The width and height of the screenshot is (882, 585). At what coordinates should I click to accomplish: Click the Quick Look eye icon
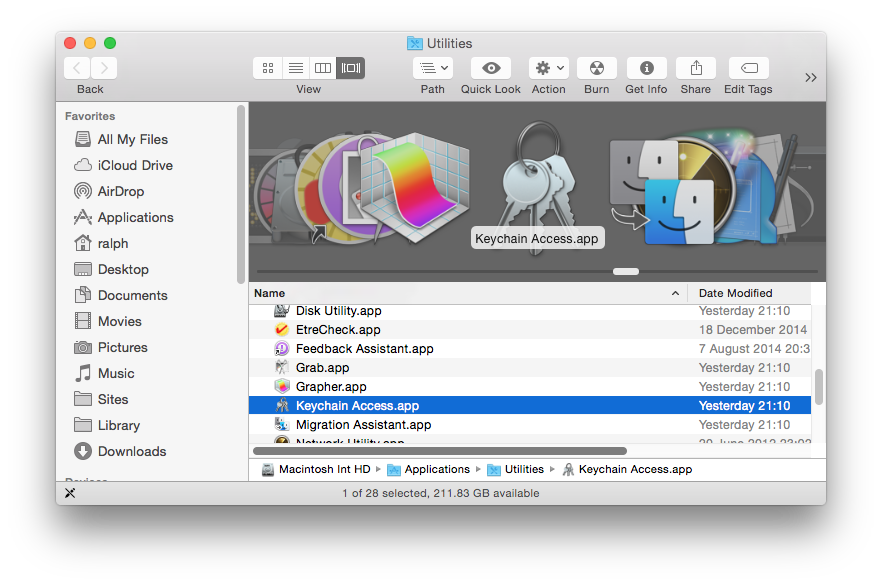point(490,68)
